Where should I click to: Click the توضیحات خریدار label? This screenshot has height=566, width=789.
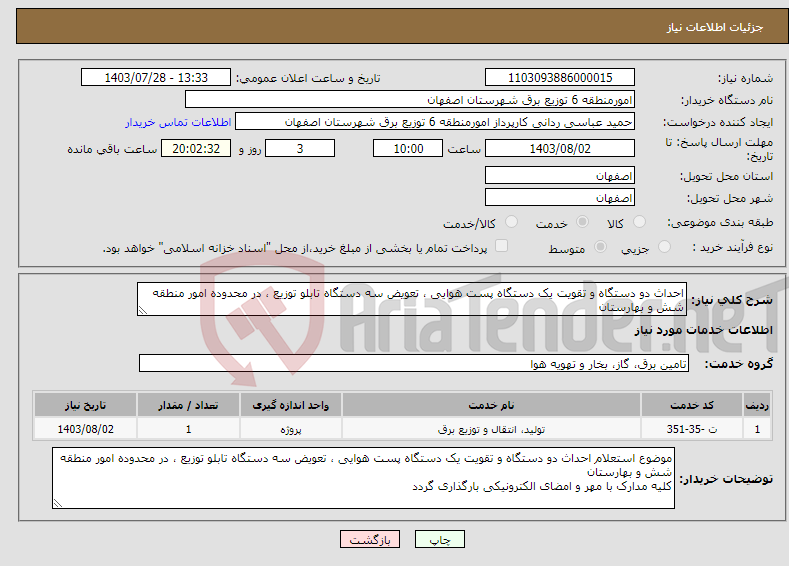coord(726,479)
